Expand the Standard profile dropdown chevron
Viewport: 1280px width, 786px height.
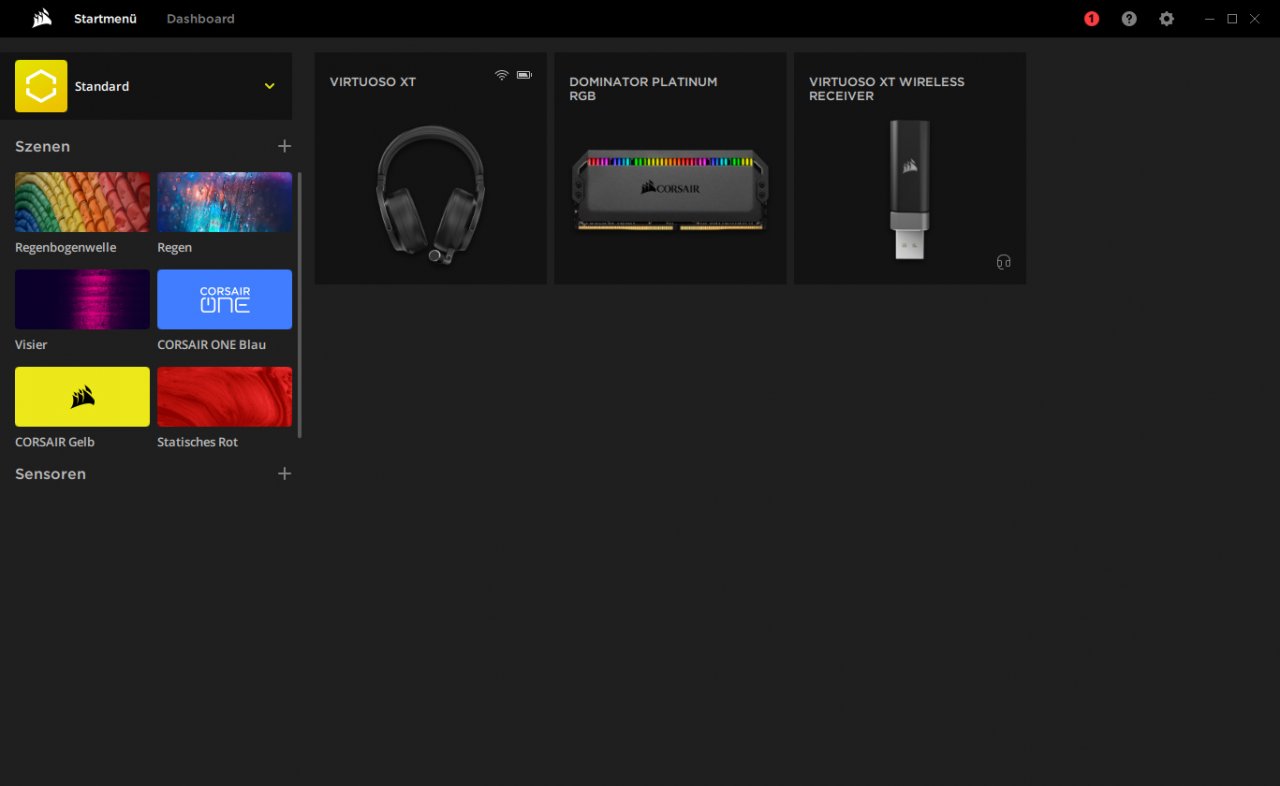click(x=269, y=86)
